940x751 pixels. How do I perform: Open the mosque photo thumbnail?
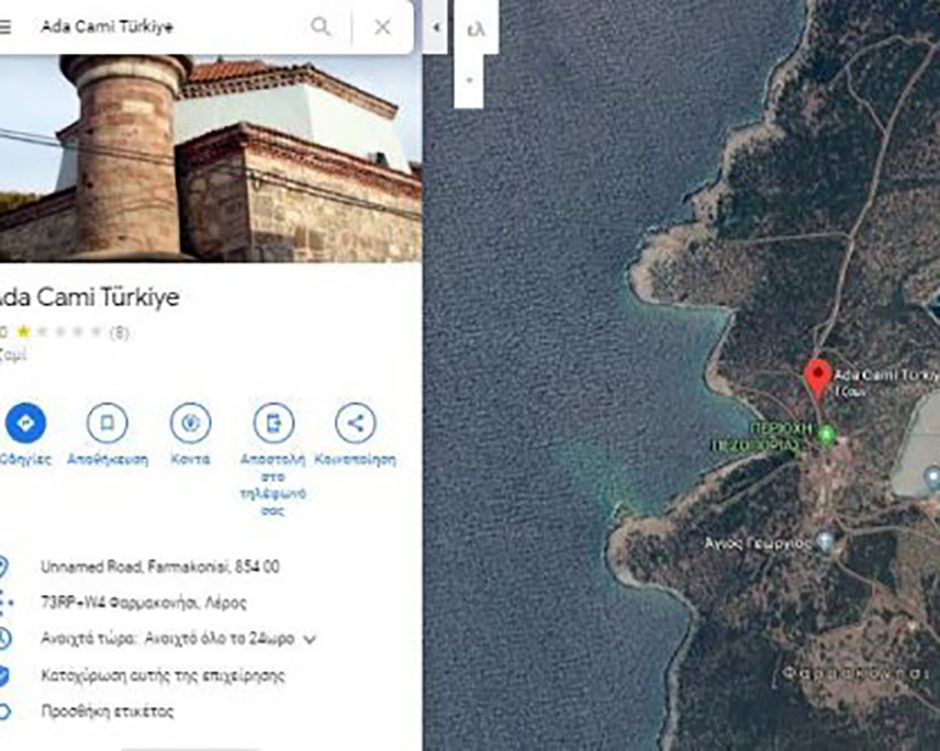click(x=210, y=158)
